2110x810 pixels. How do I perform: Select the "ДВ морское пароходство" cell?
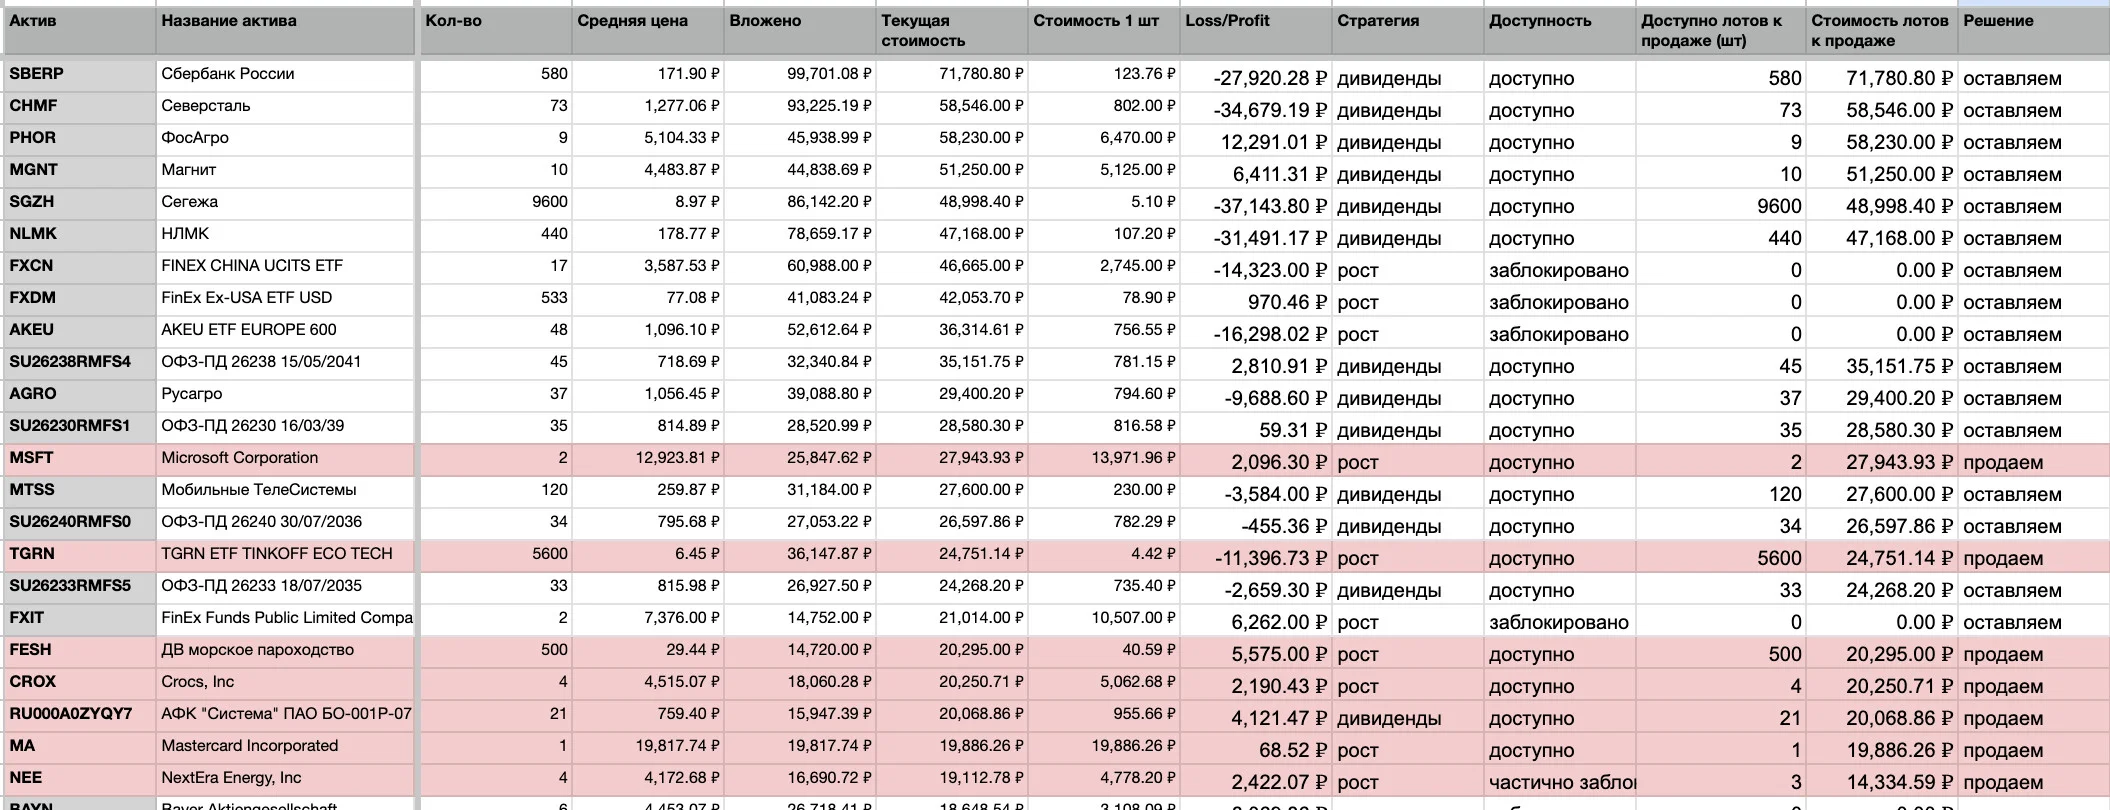285,651
